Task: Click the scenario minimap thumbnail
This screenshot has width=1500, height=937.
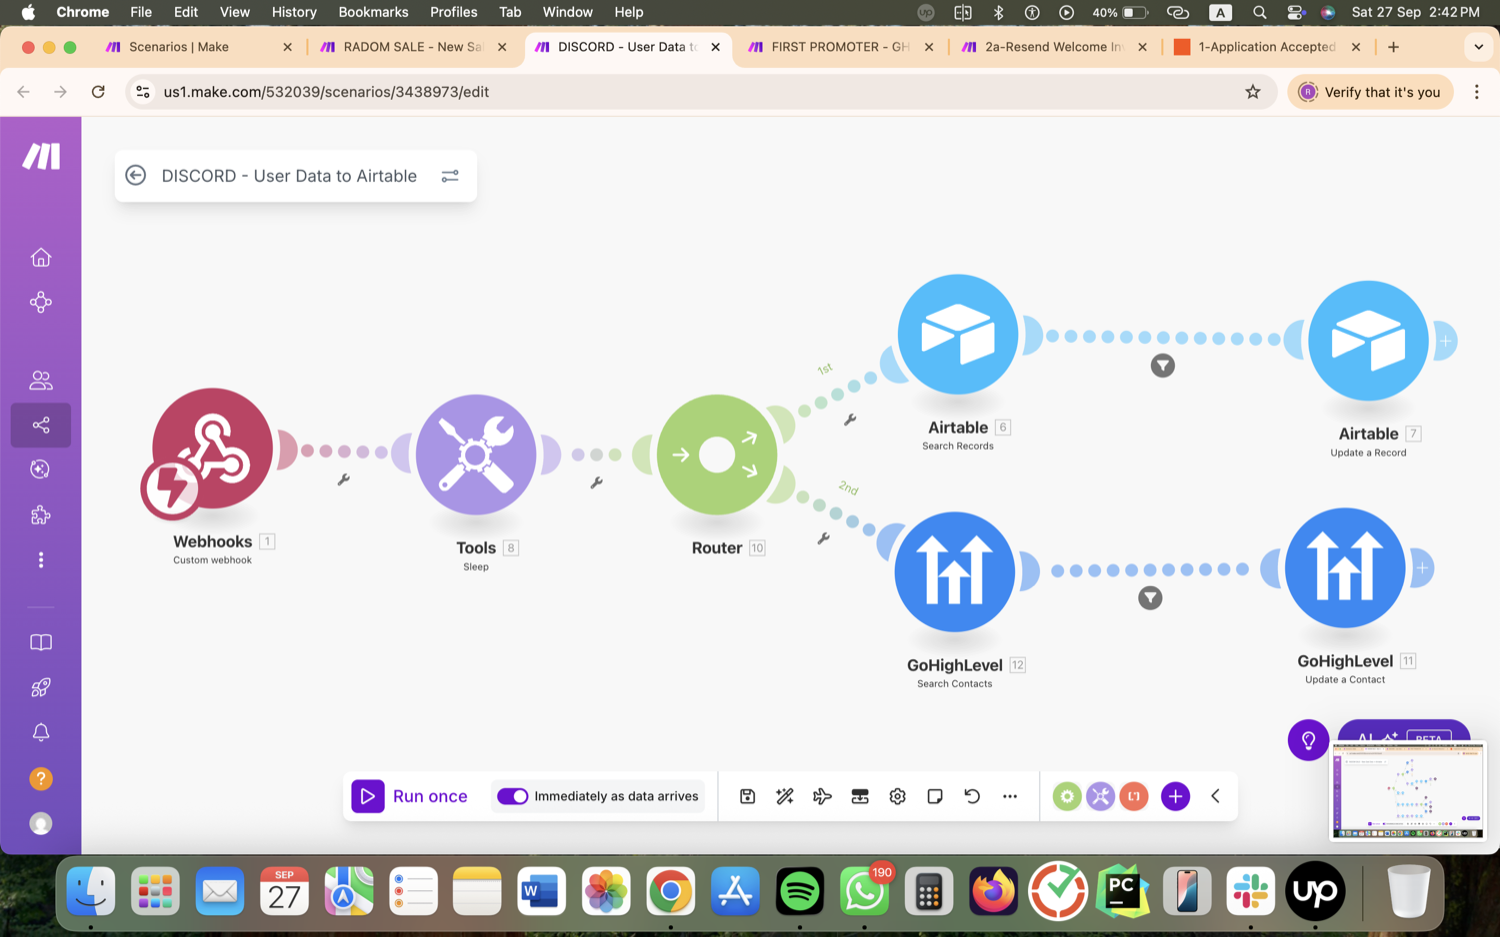Action: [x=1407, y=790]
